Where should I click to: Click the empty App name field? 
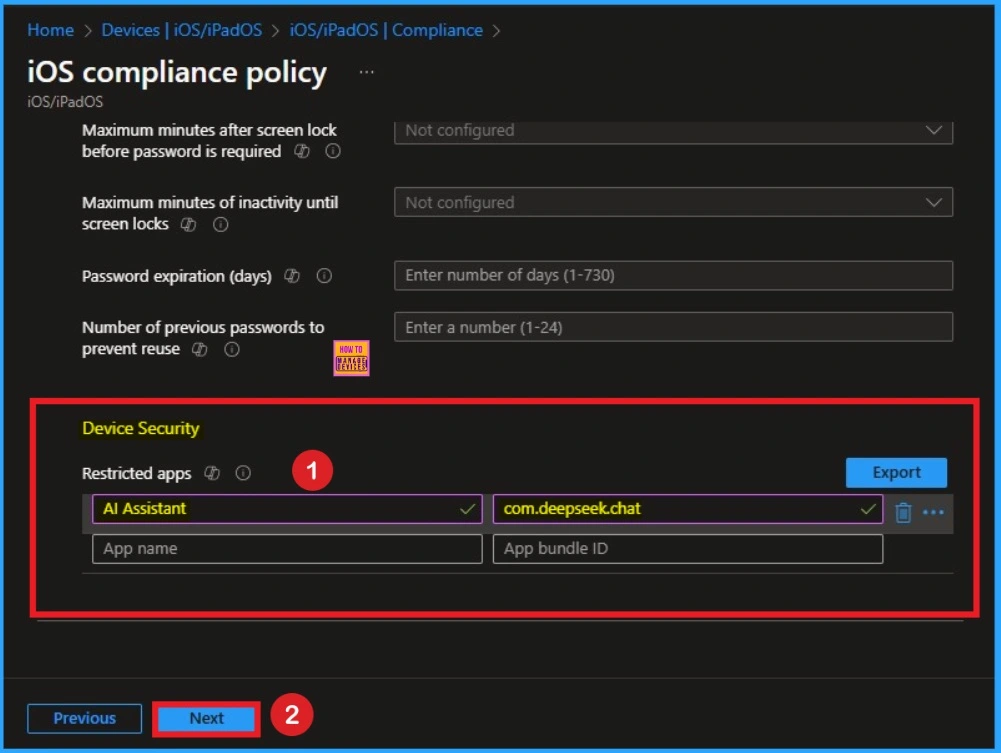pos(287,549)
